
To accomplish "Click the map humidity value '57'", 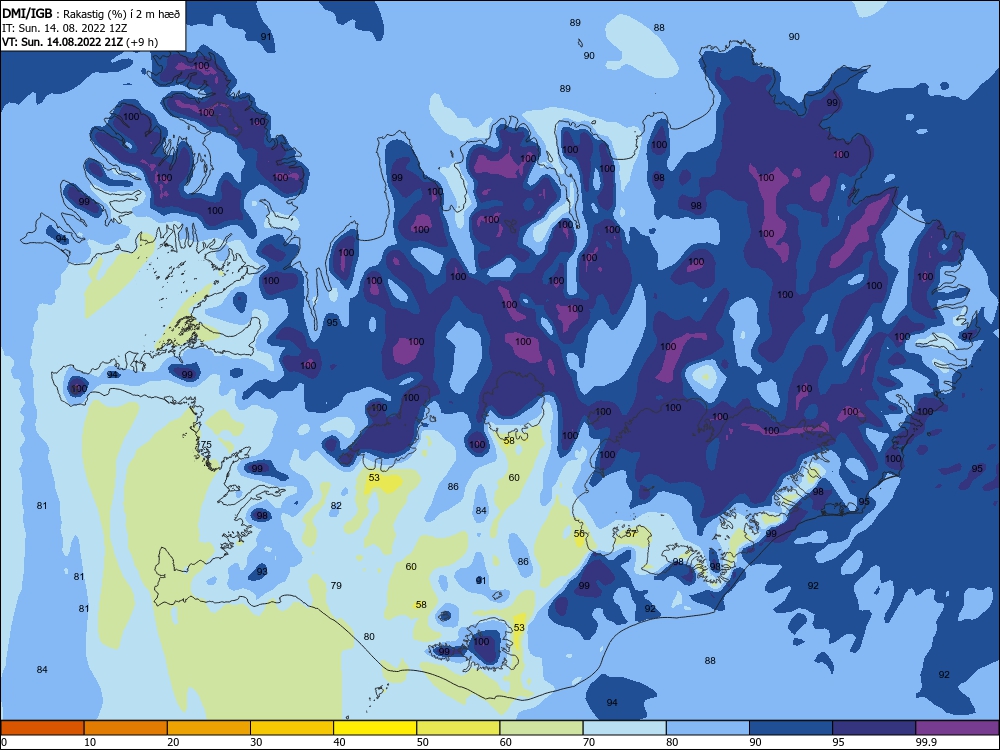I will coord(631,533).
